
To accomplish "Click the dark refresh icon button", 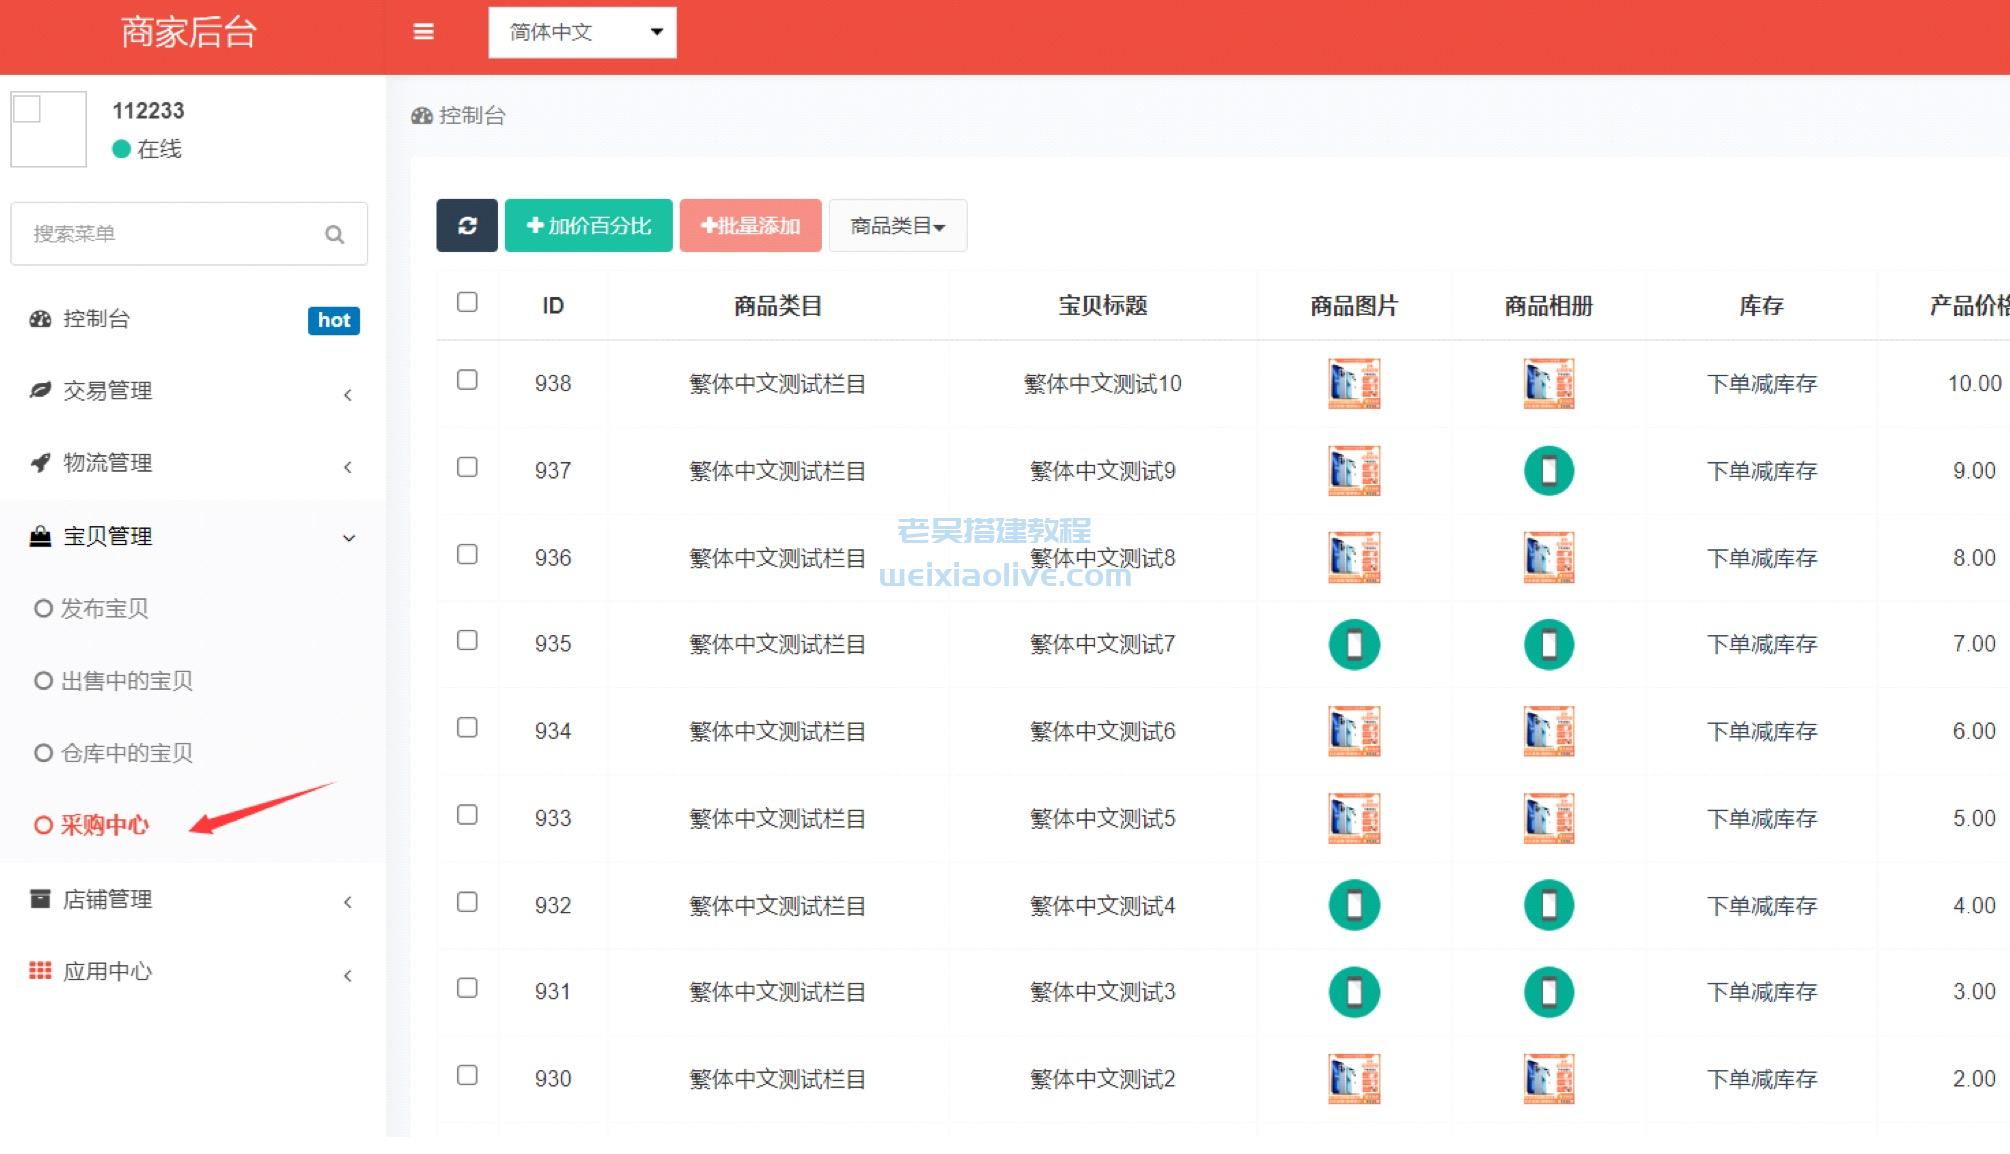I will [467, 225].
